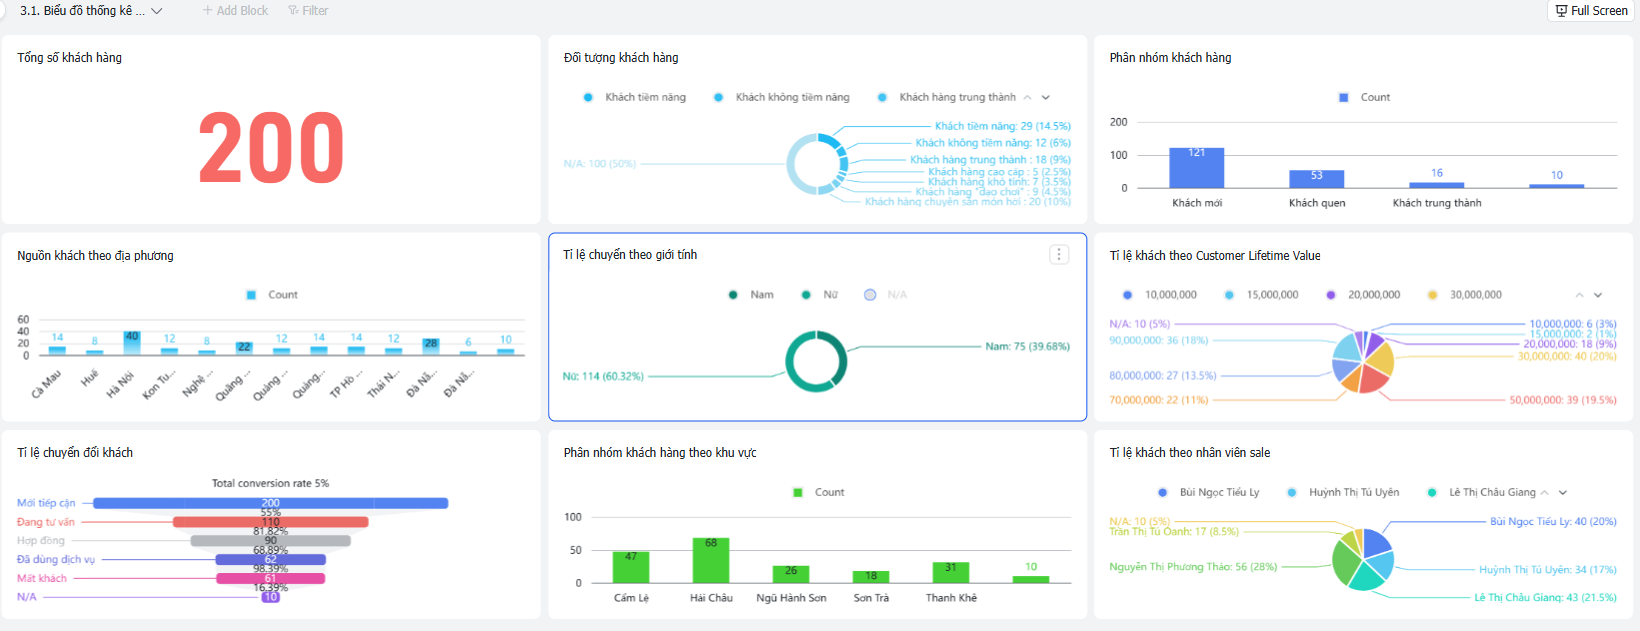The image size is (1640, 631).
Task: Click the total customers number 200
Action: pos(271,149)
